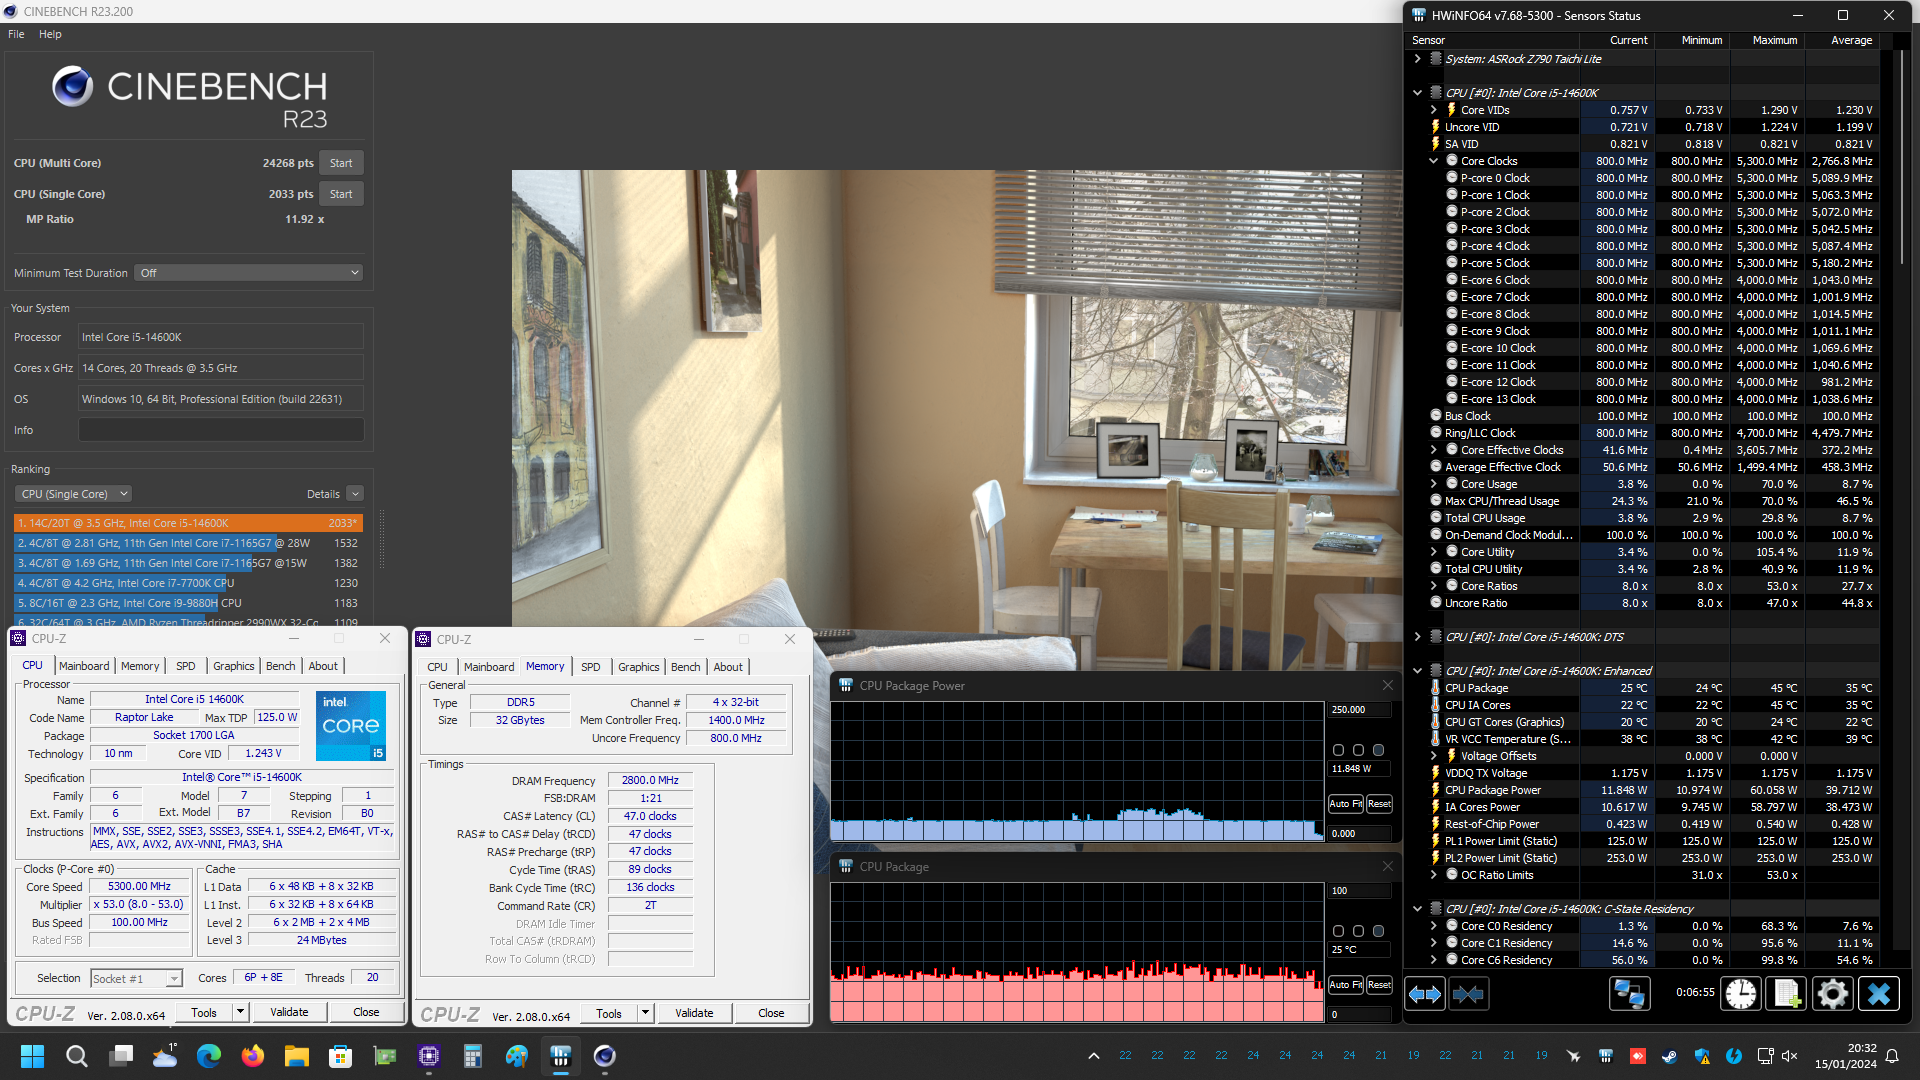
Task: Start HWiNFO logging with sheet-plus icon
Action: [1787, 994]
